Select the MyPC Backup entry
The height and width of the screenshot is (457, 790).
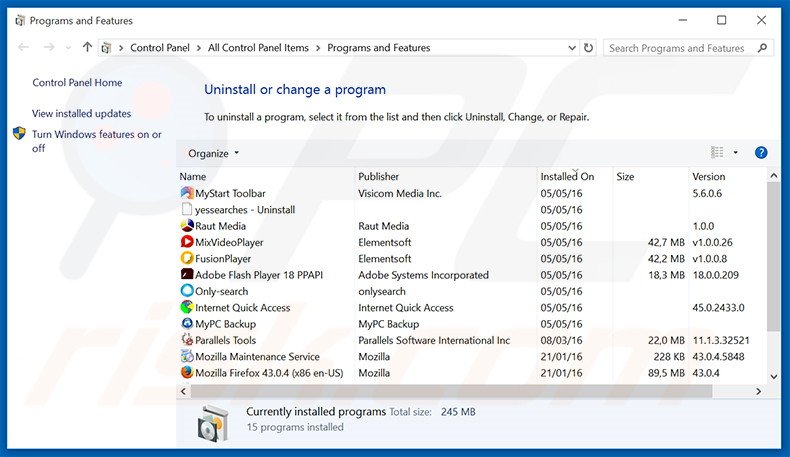click(225, 324)
